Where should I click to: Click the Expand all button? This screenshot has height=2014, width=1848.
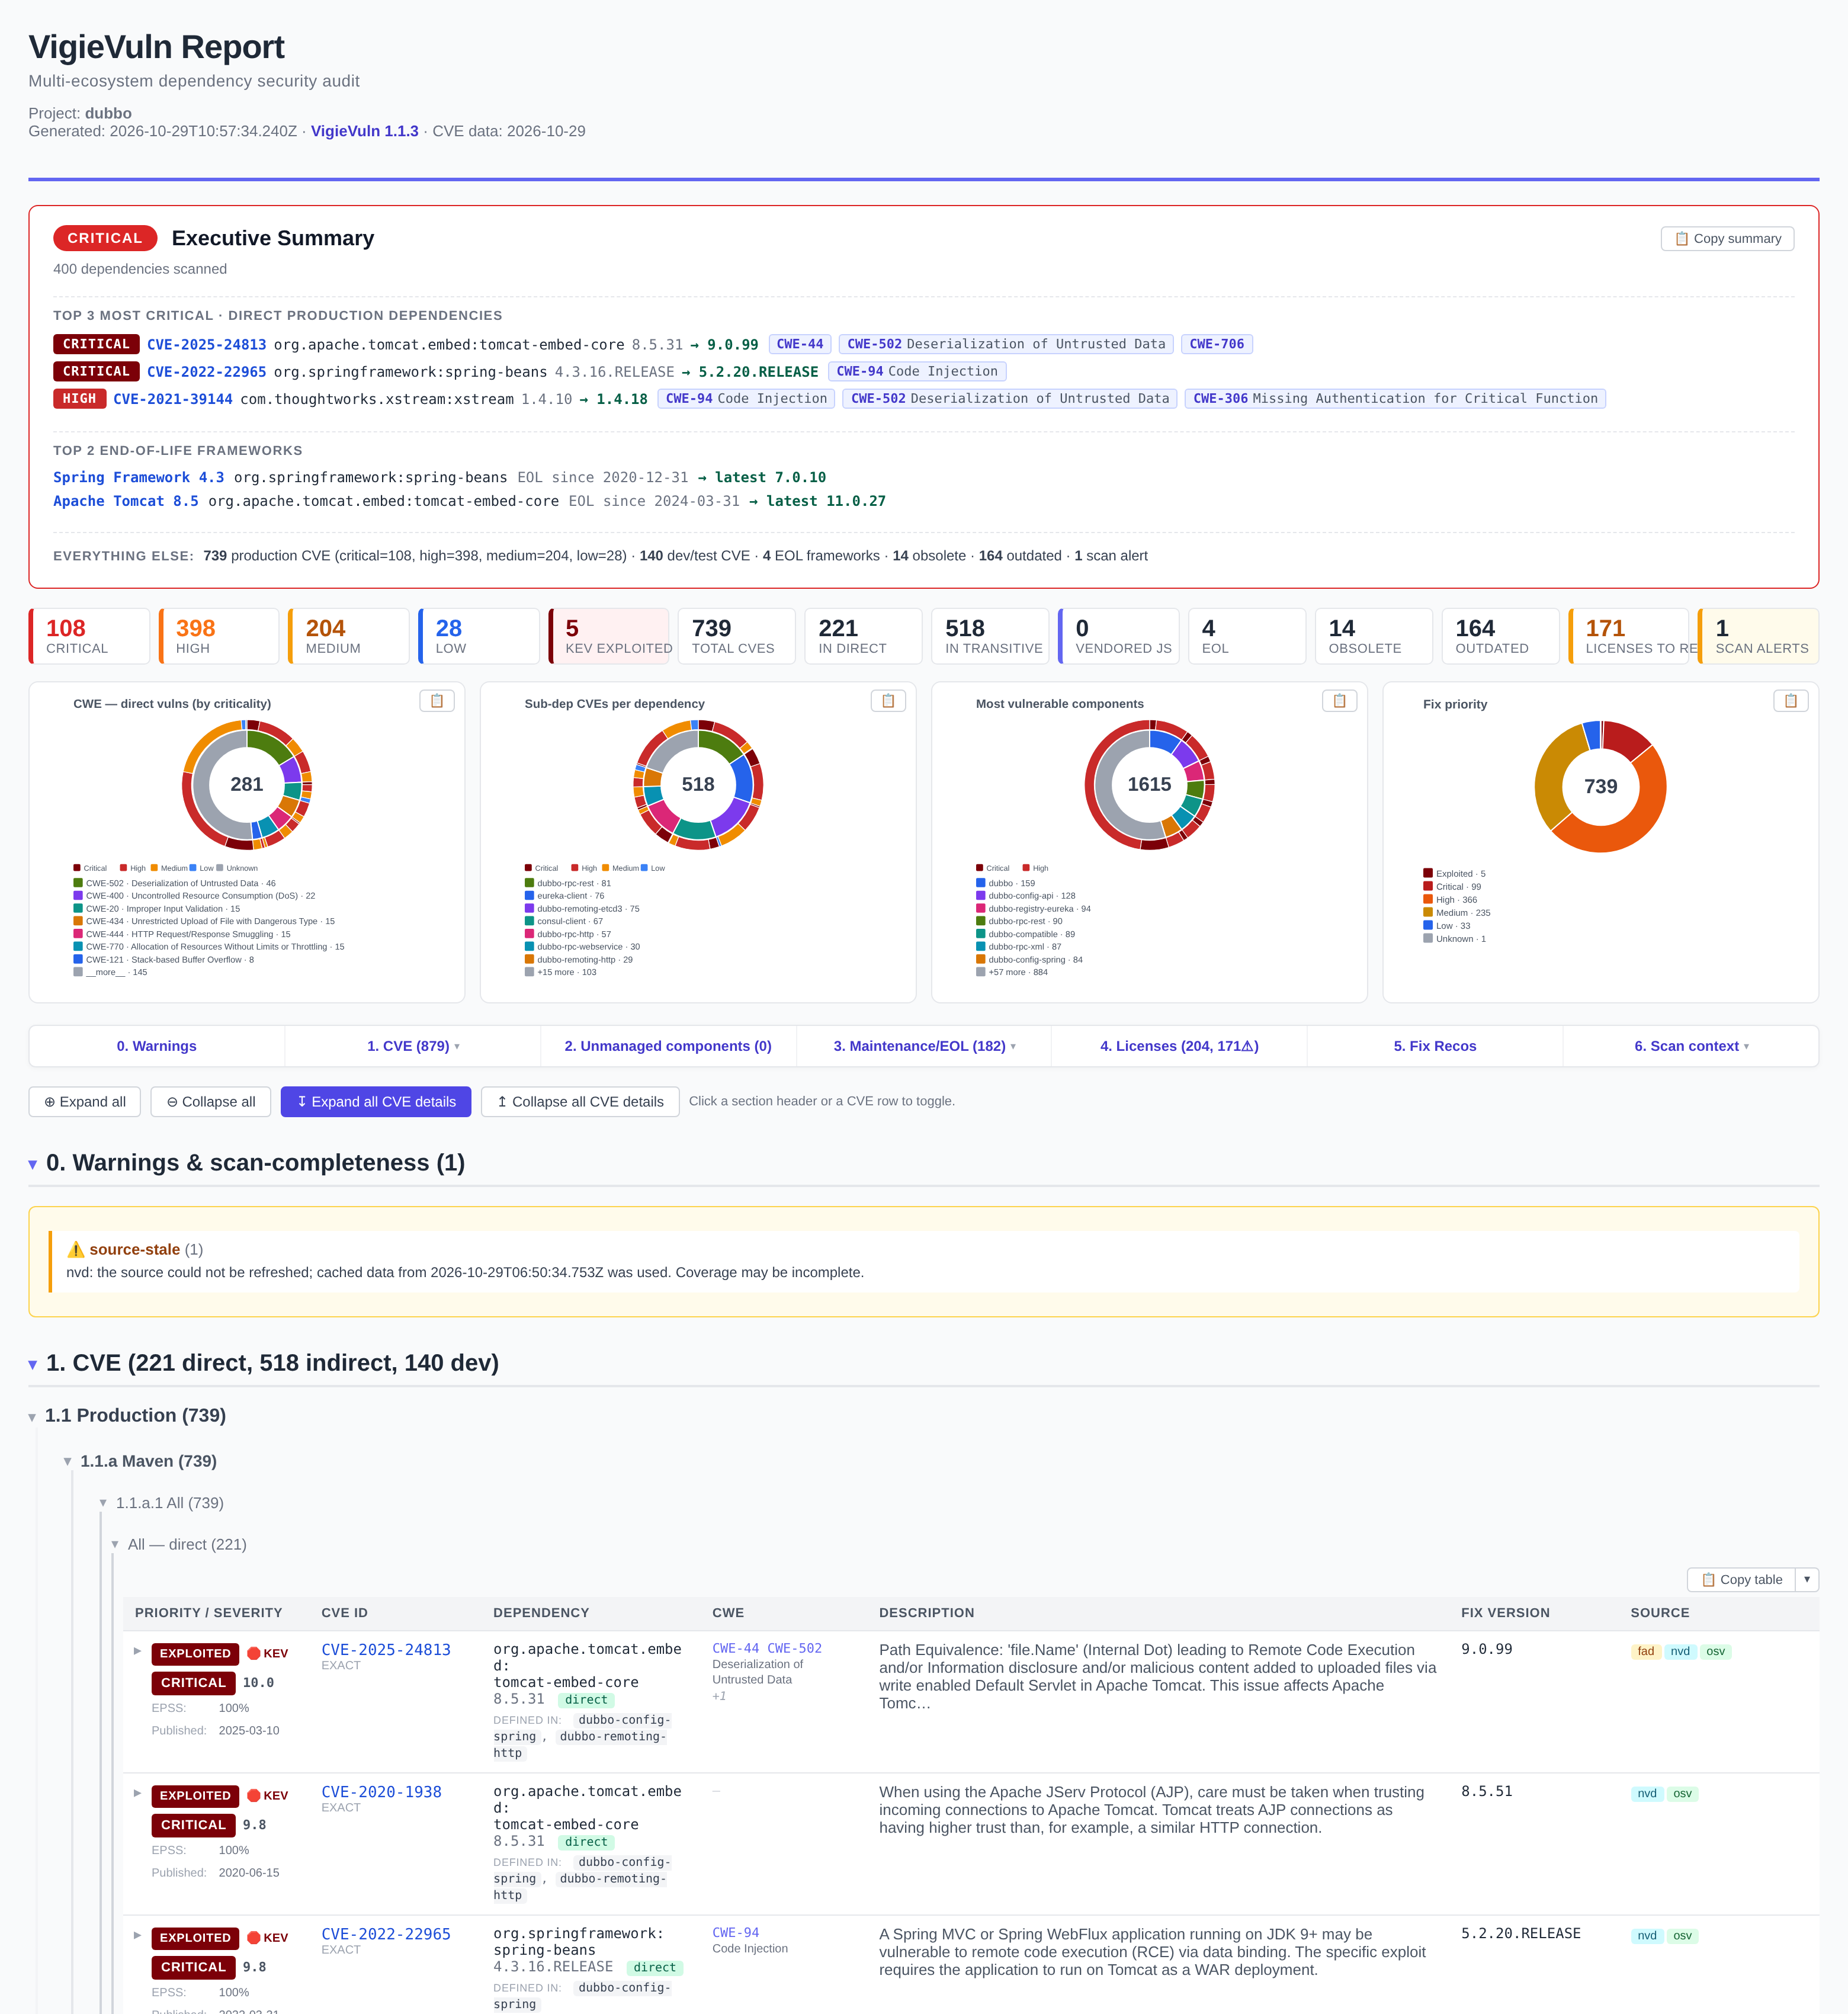pos(85,1102)
